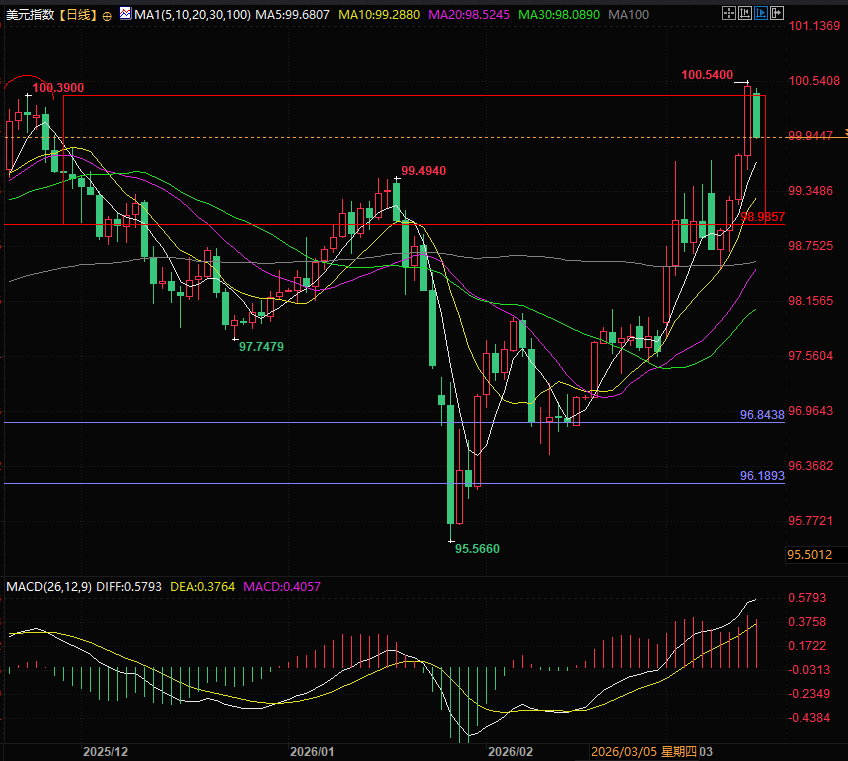Click the 98.9857 red line label
Viewport: 848px width, 761px height.
coord(763,217)
